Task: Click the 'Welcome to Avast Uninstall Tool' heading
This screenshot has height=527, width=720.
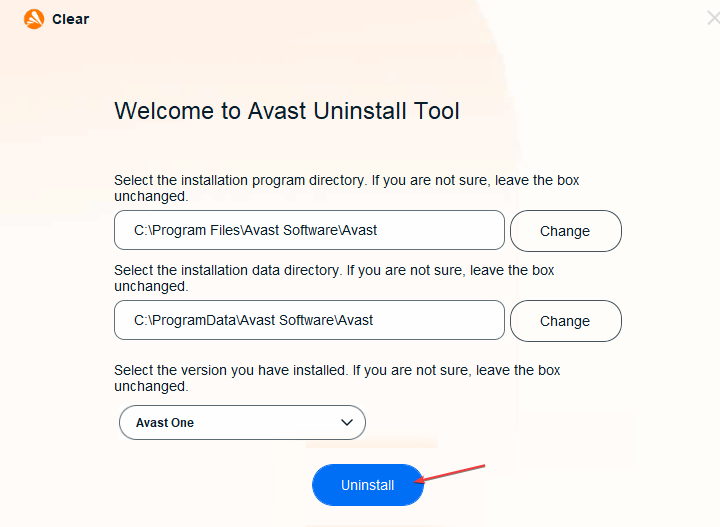Action: pos(287,111)
